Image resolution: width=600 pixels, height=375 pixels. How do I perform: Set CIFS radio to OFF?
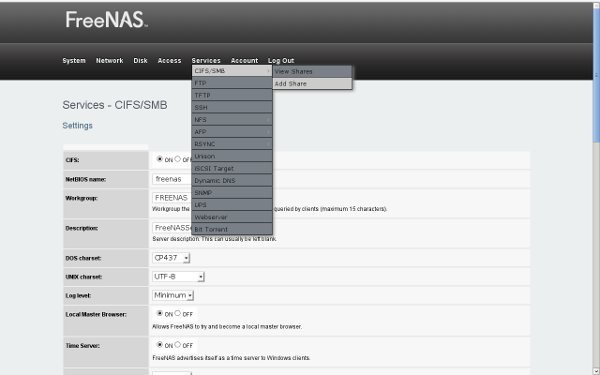pos(178,159)
